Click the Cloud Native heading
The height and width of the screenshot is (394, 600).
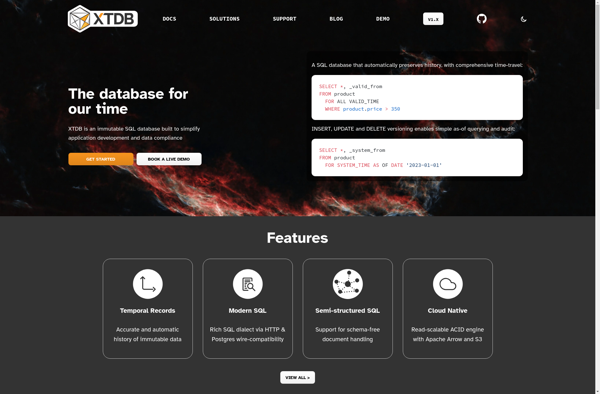point(447,311)
